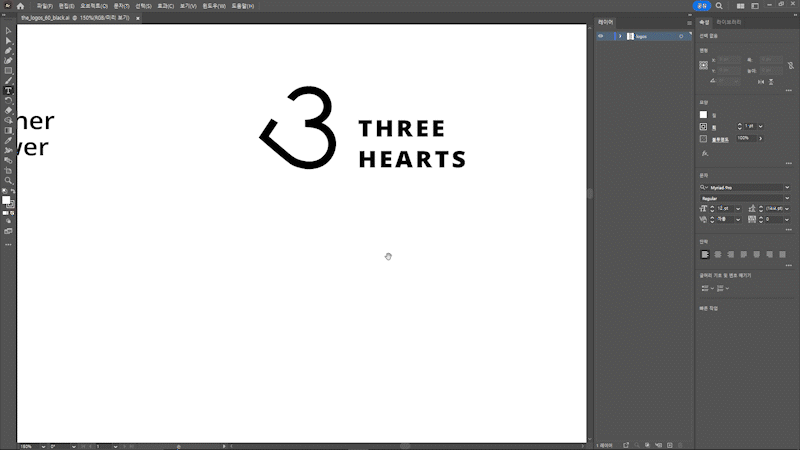
Task: Click the blue Share button
Action: click(x=702, y=6)
